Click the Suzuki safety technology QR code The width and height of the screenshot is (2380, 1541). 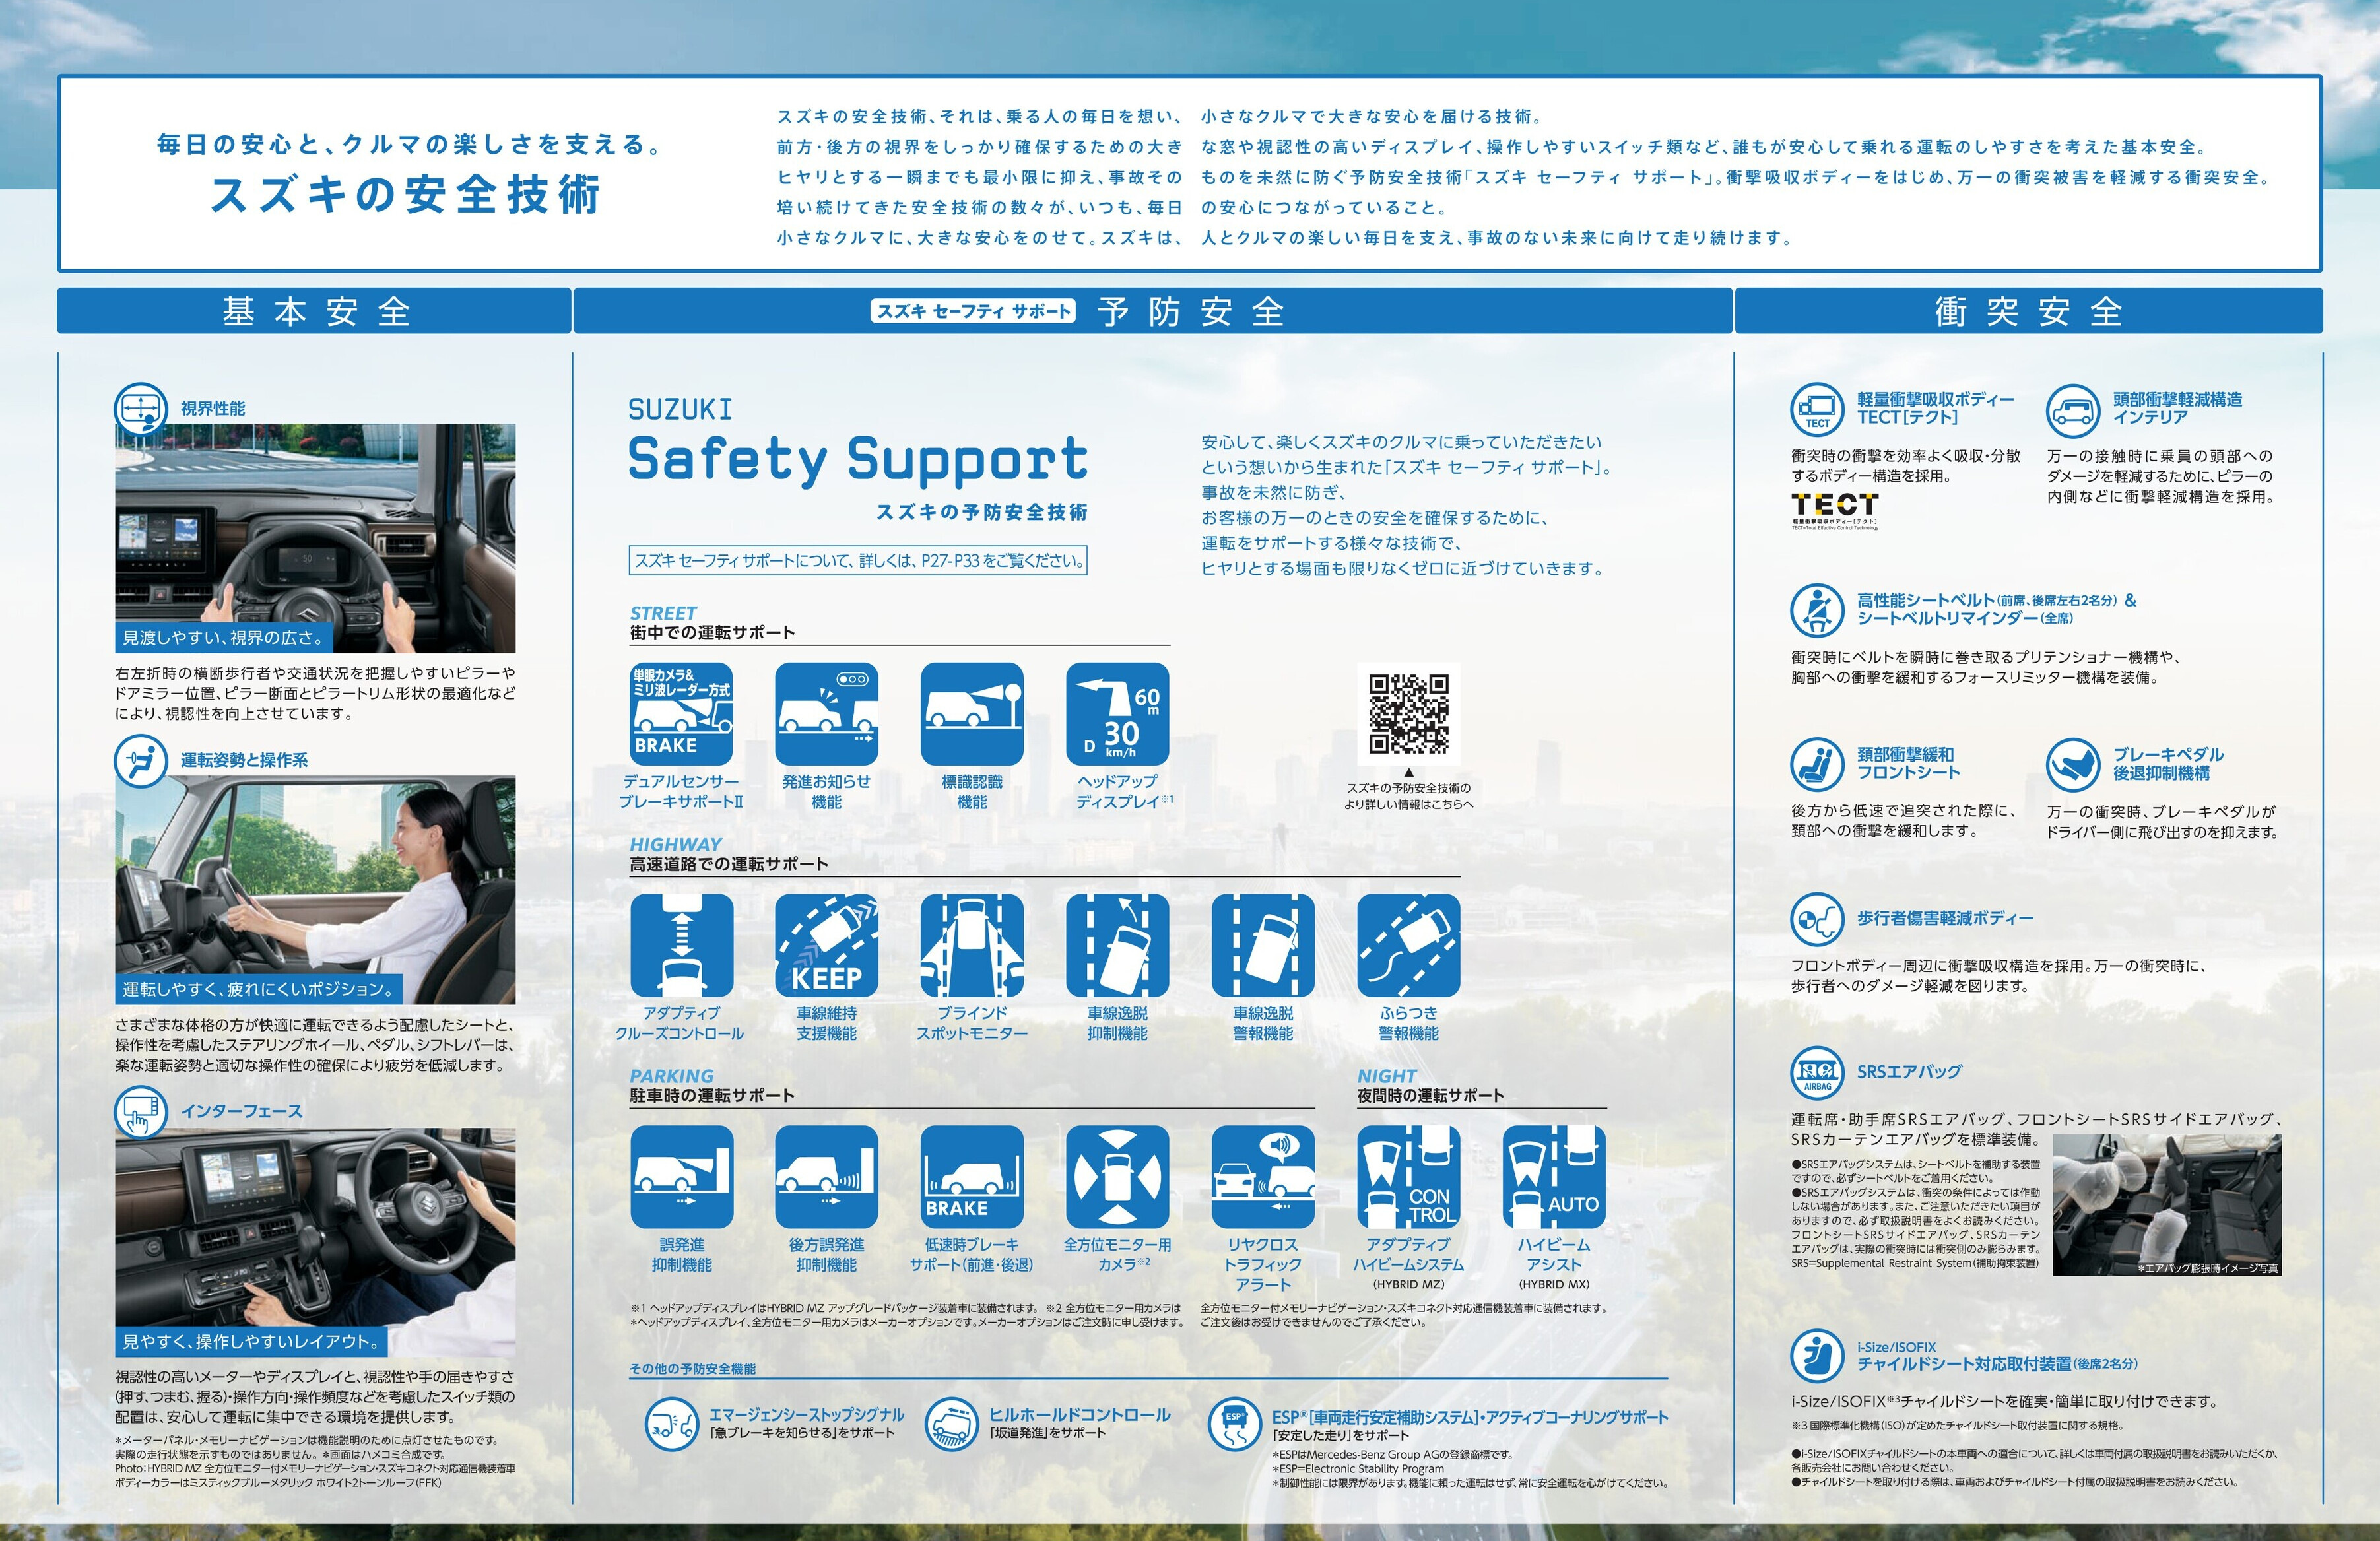1408,714
